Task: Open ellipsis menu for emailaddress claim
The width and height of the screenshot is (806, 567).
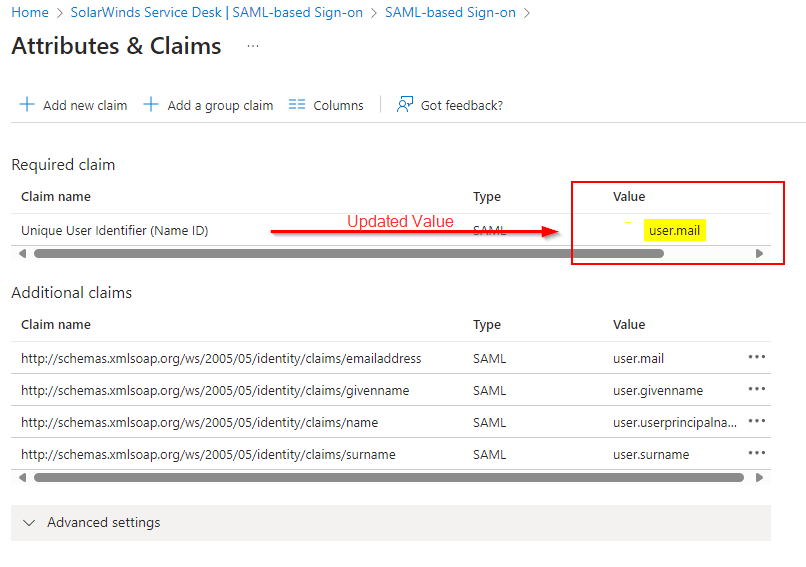Action: tap(757, 357)
